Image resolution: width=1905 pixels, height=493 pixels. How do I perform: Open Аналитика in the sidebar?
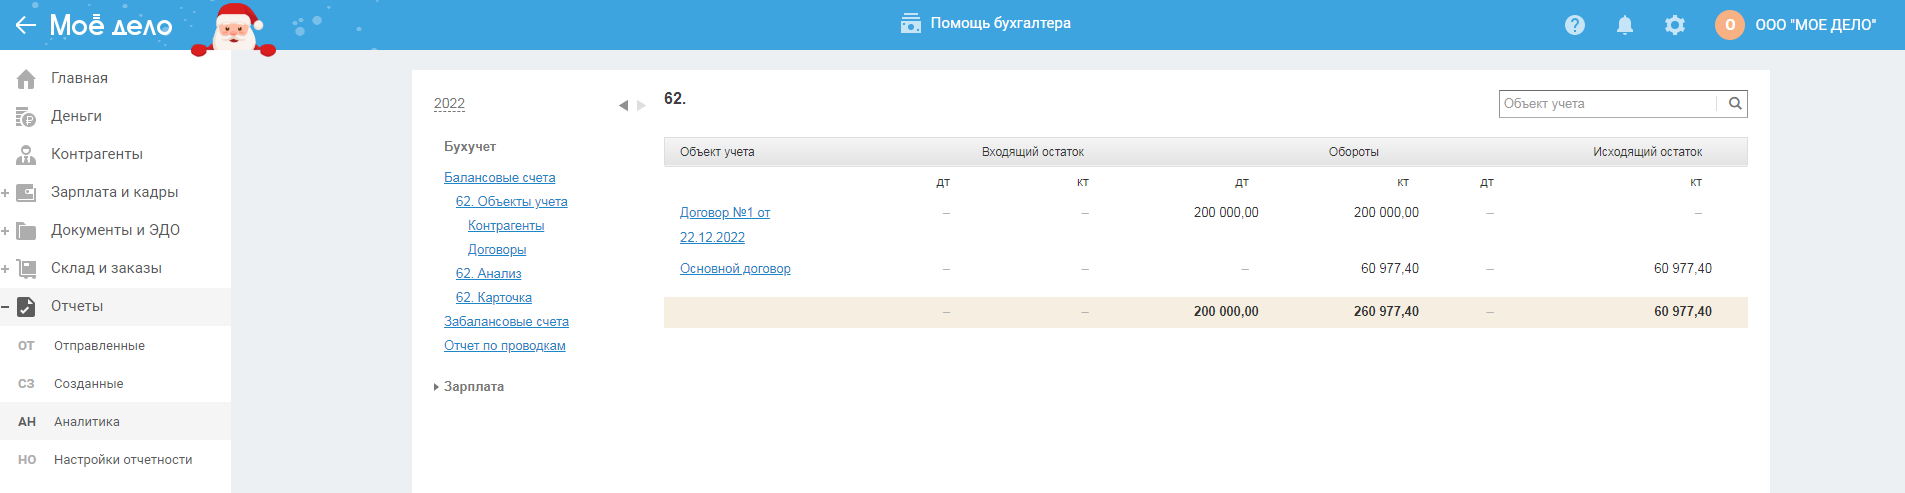click(87, 422)
